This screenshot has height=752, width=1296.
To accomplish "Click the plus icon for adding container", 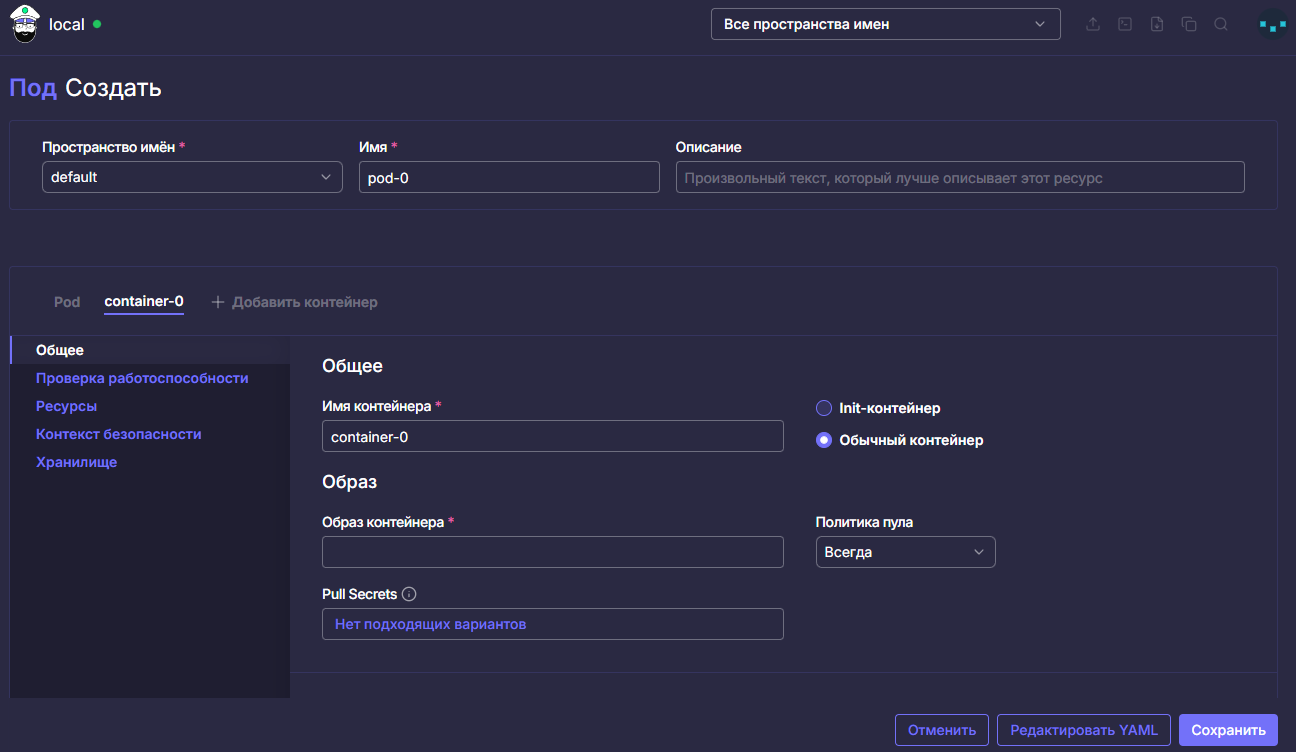I will pyautogui.click(x=218, y=302).
